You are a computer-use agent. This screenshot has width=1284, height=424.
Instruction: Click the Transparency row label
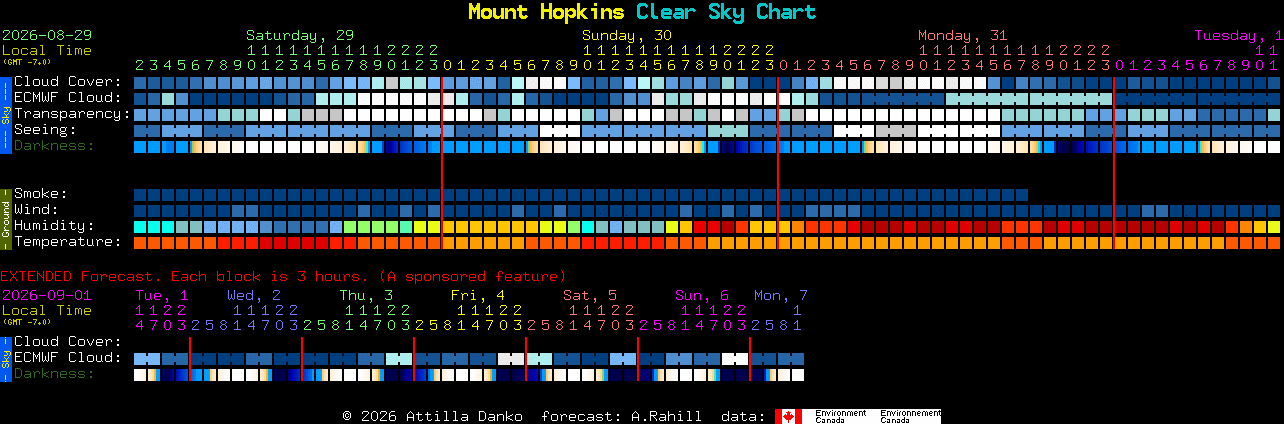(x=72, y=114)
